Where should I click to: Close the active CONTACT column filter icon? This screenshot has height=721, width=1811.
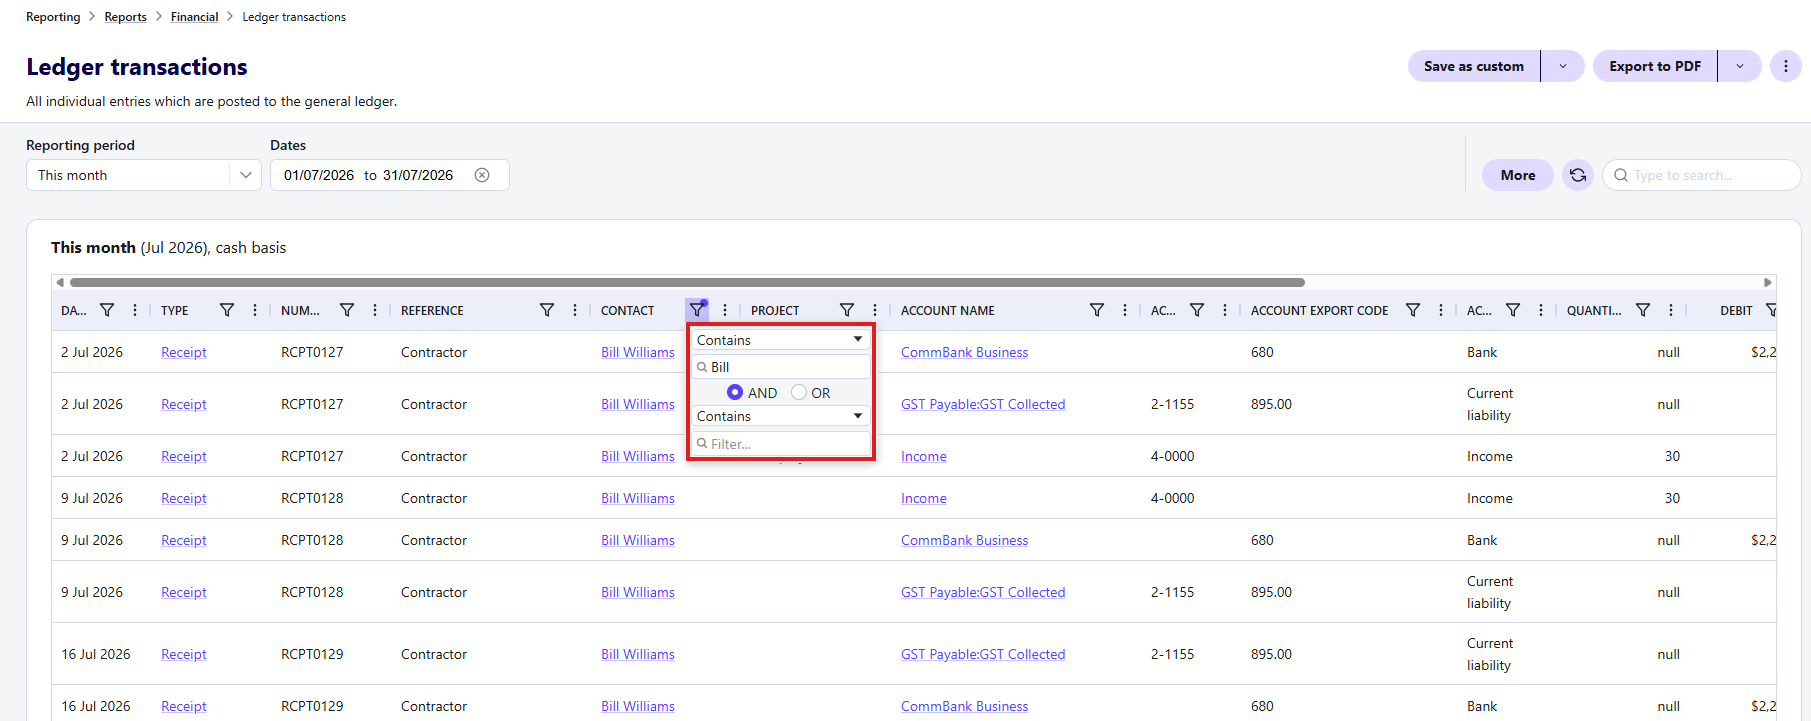tap(697, 310)
